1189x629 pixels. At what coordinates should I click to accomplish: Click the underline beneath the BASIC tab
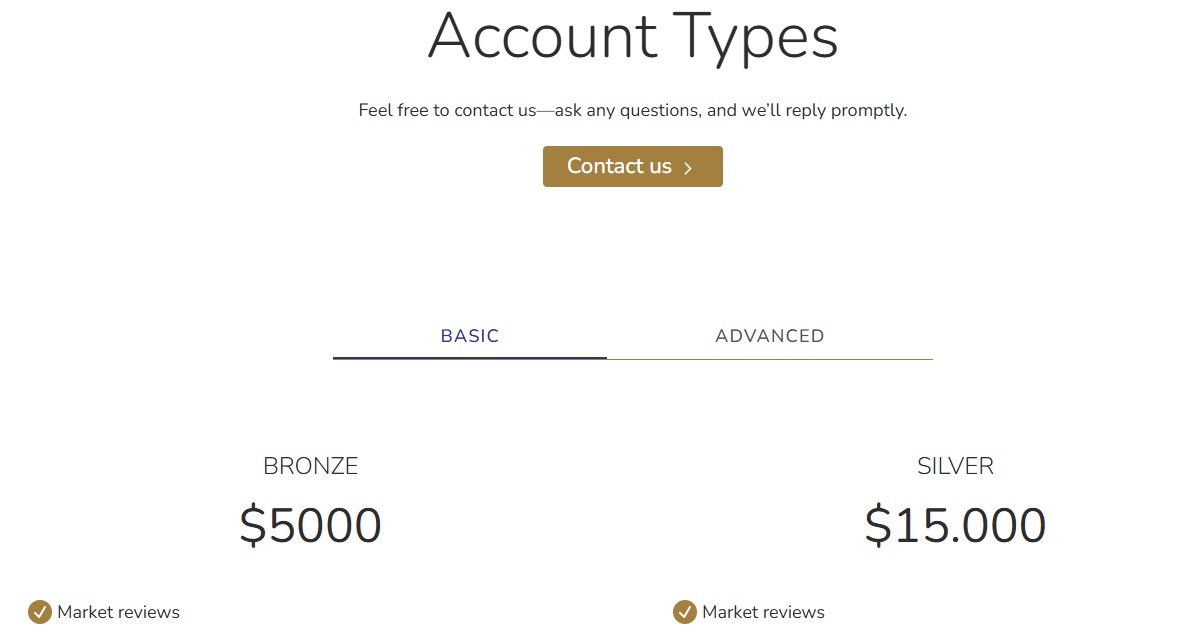[469, 357]
